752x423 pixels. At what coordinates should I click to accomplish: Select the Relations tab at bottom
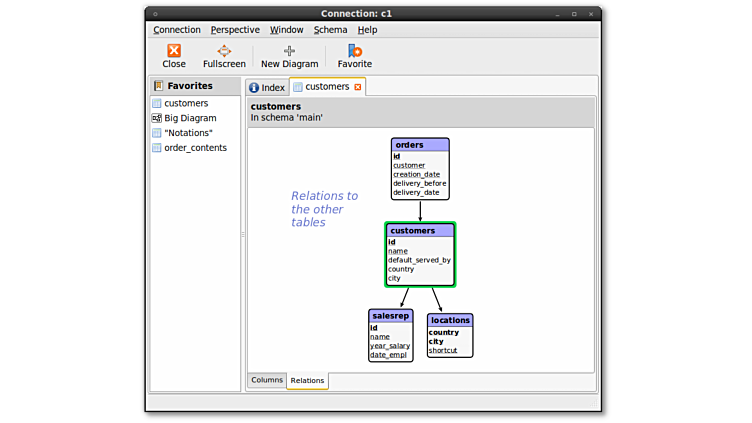click(307, 381)
